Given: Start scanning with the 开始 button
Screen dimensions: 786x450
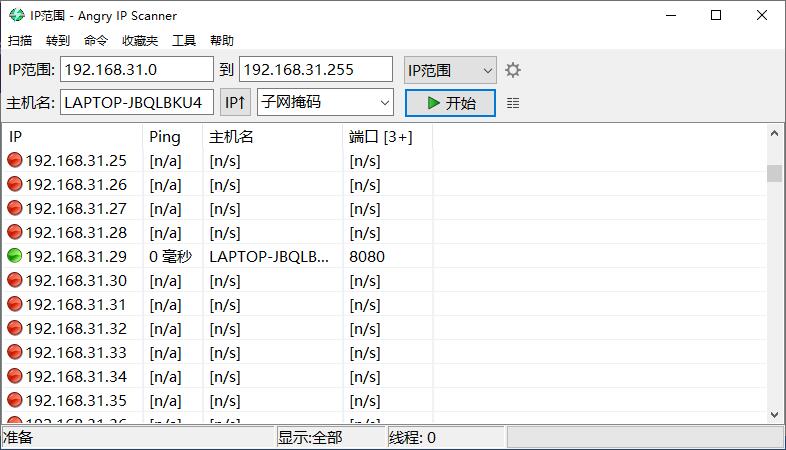Looking at the screenshot, I should click(x=450, y=103).
